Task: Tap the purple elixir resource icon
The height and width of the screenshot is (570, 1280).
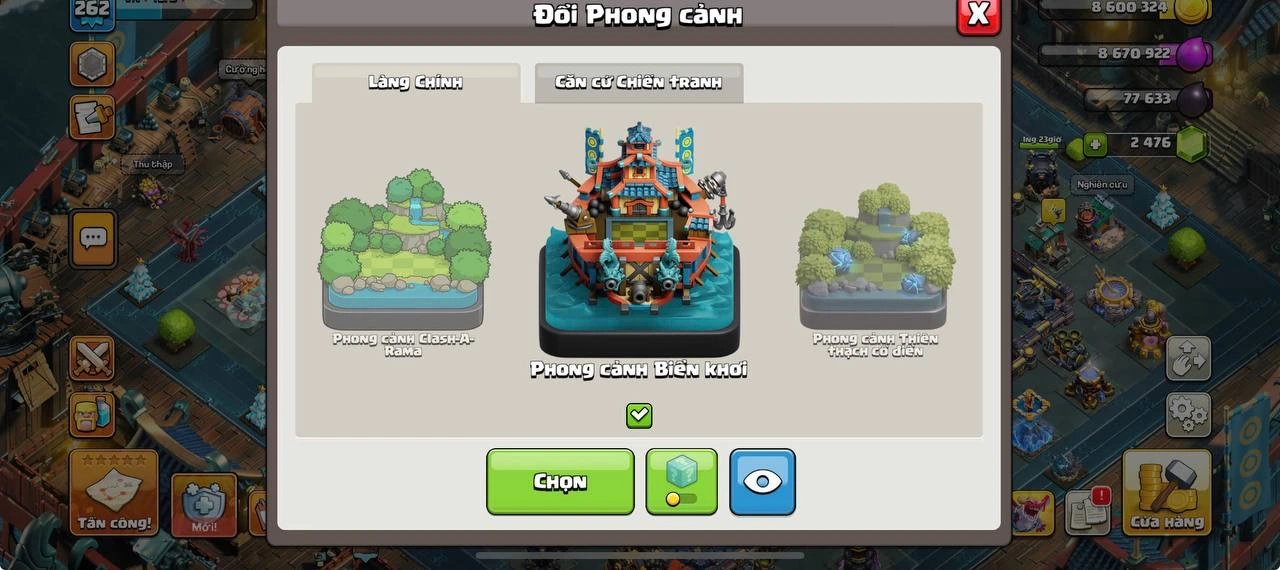Action: (1193, 54)
